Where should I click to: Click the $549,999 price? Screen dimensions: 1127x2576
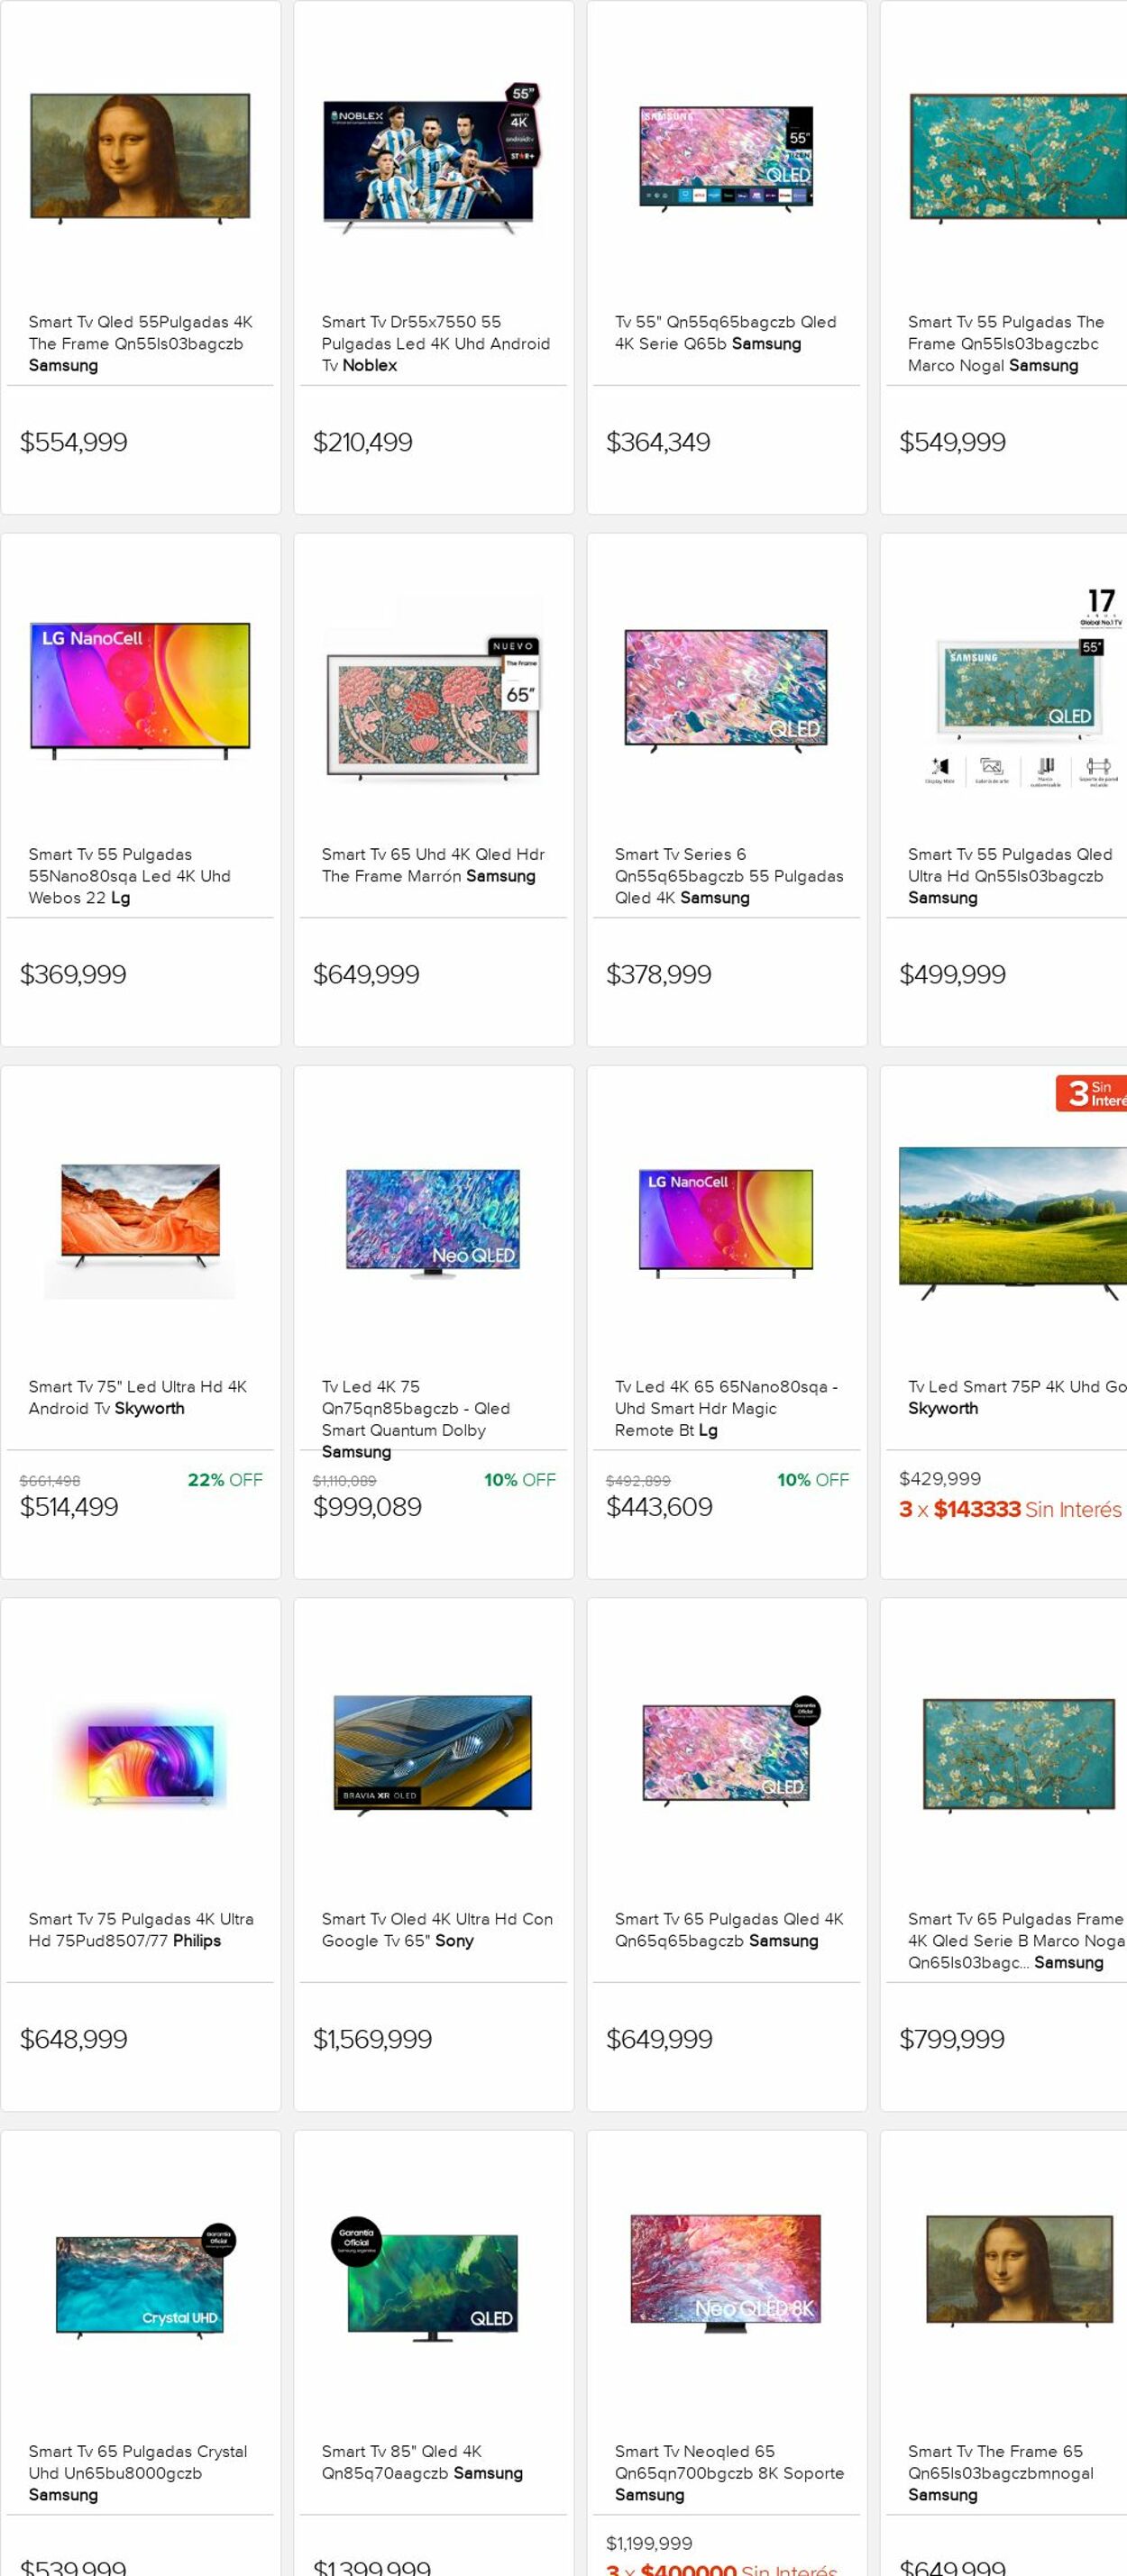tap(952, 442)
